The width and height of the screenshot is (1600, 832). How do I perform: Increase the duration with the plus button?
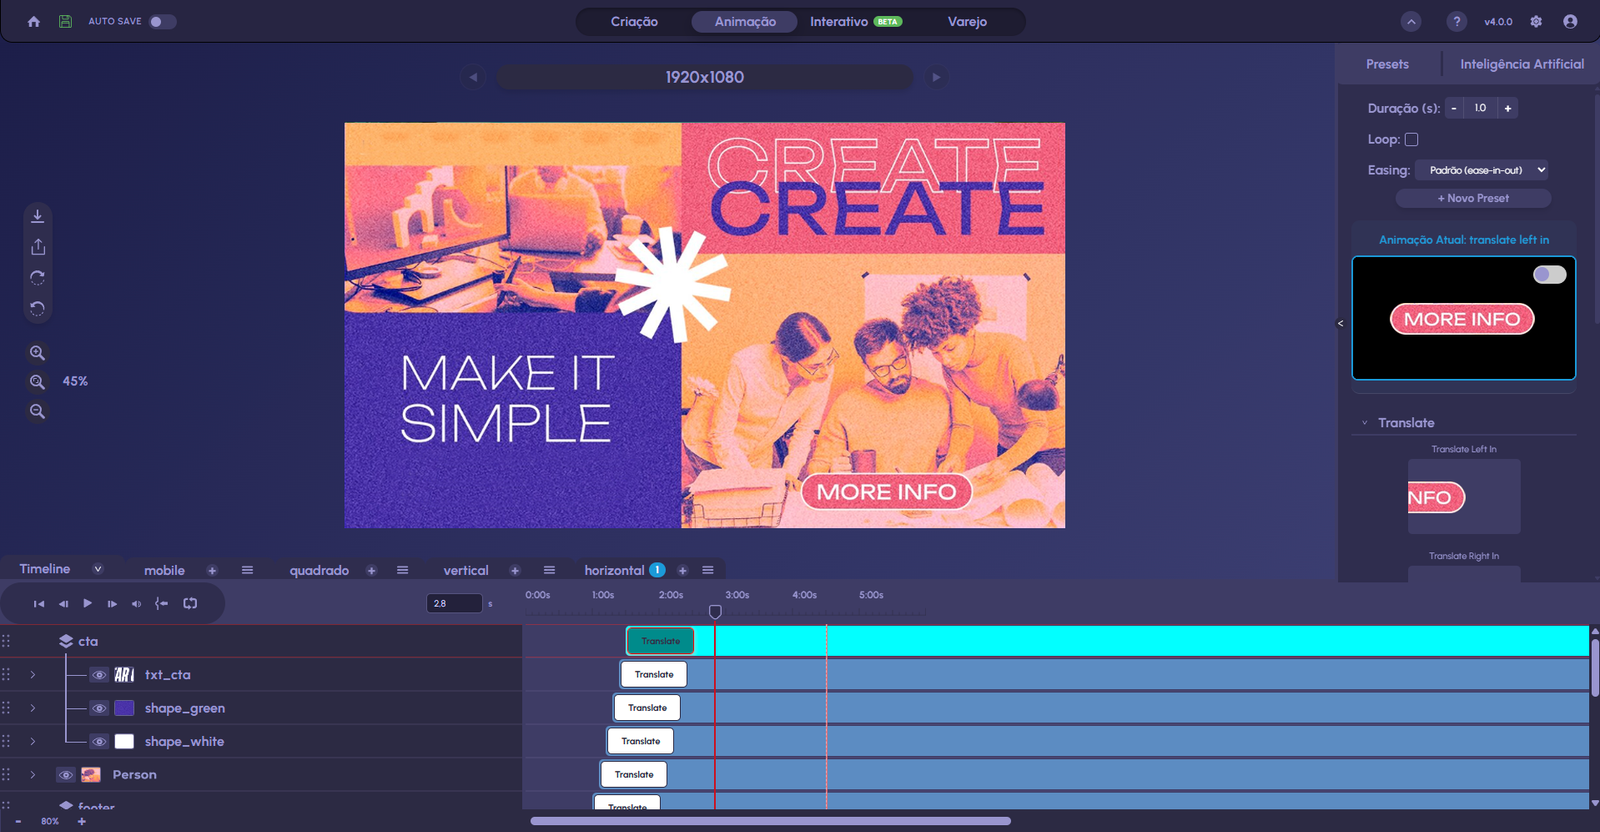[1508, 108]
